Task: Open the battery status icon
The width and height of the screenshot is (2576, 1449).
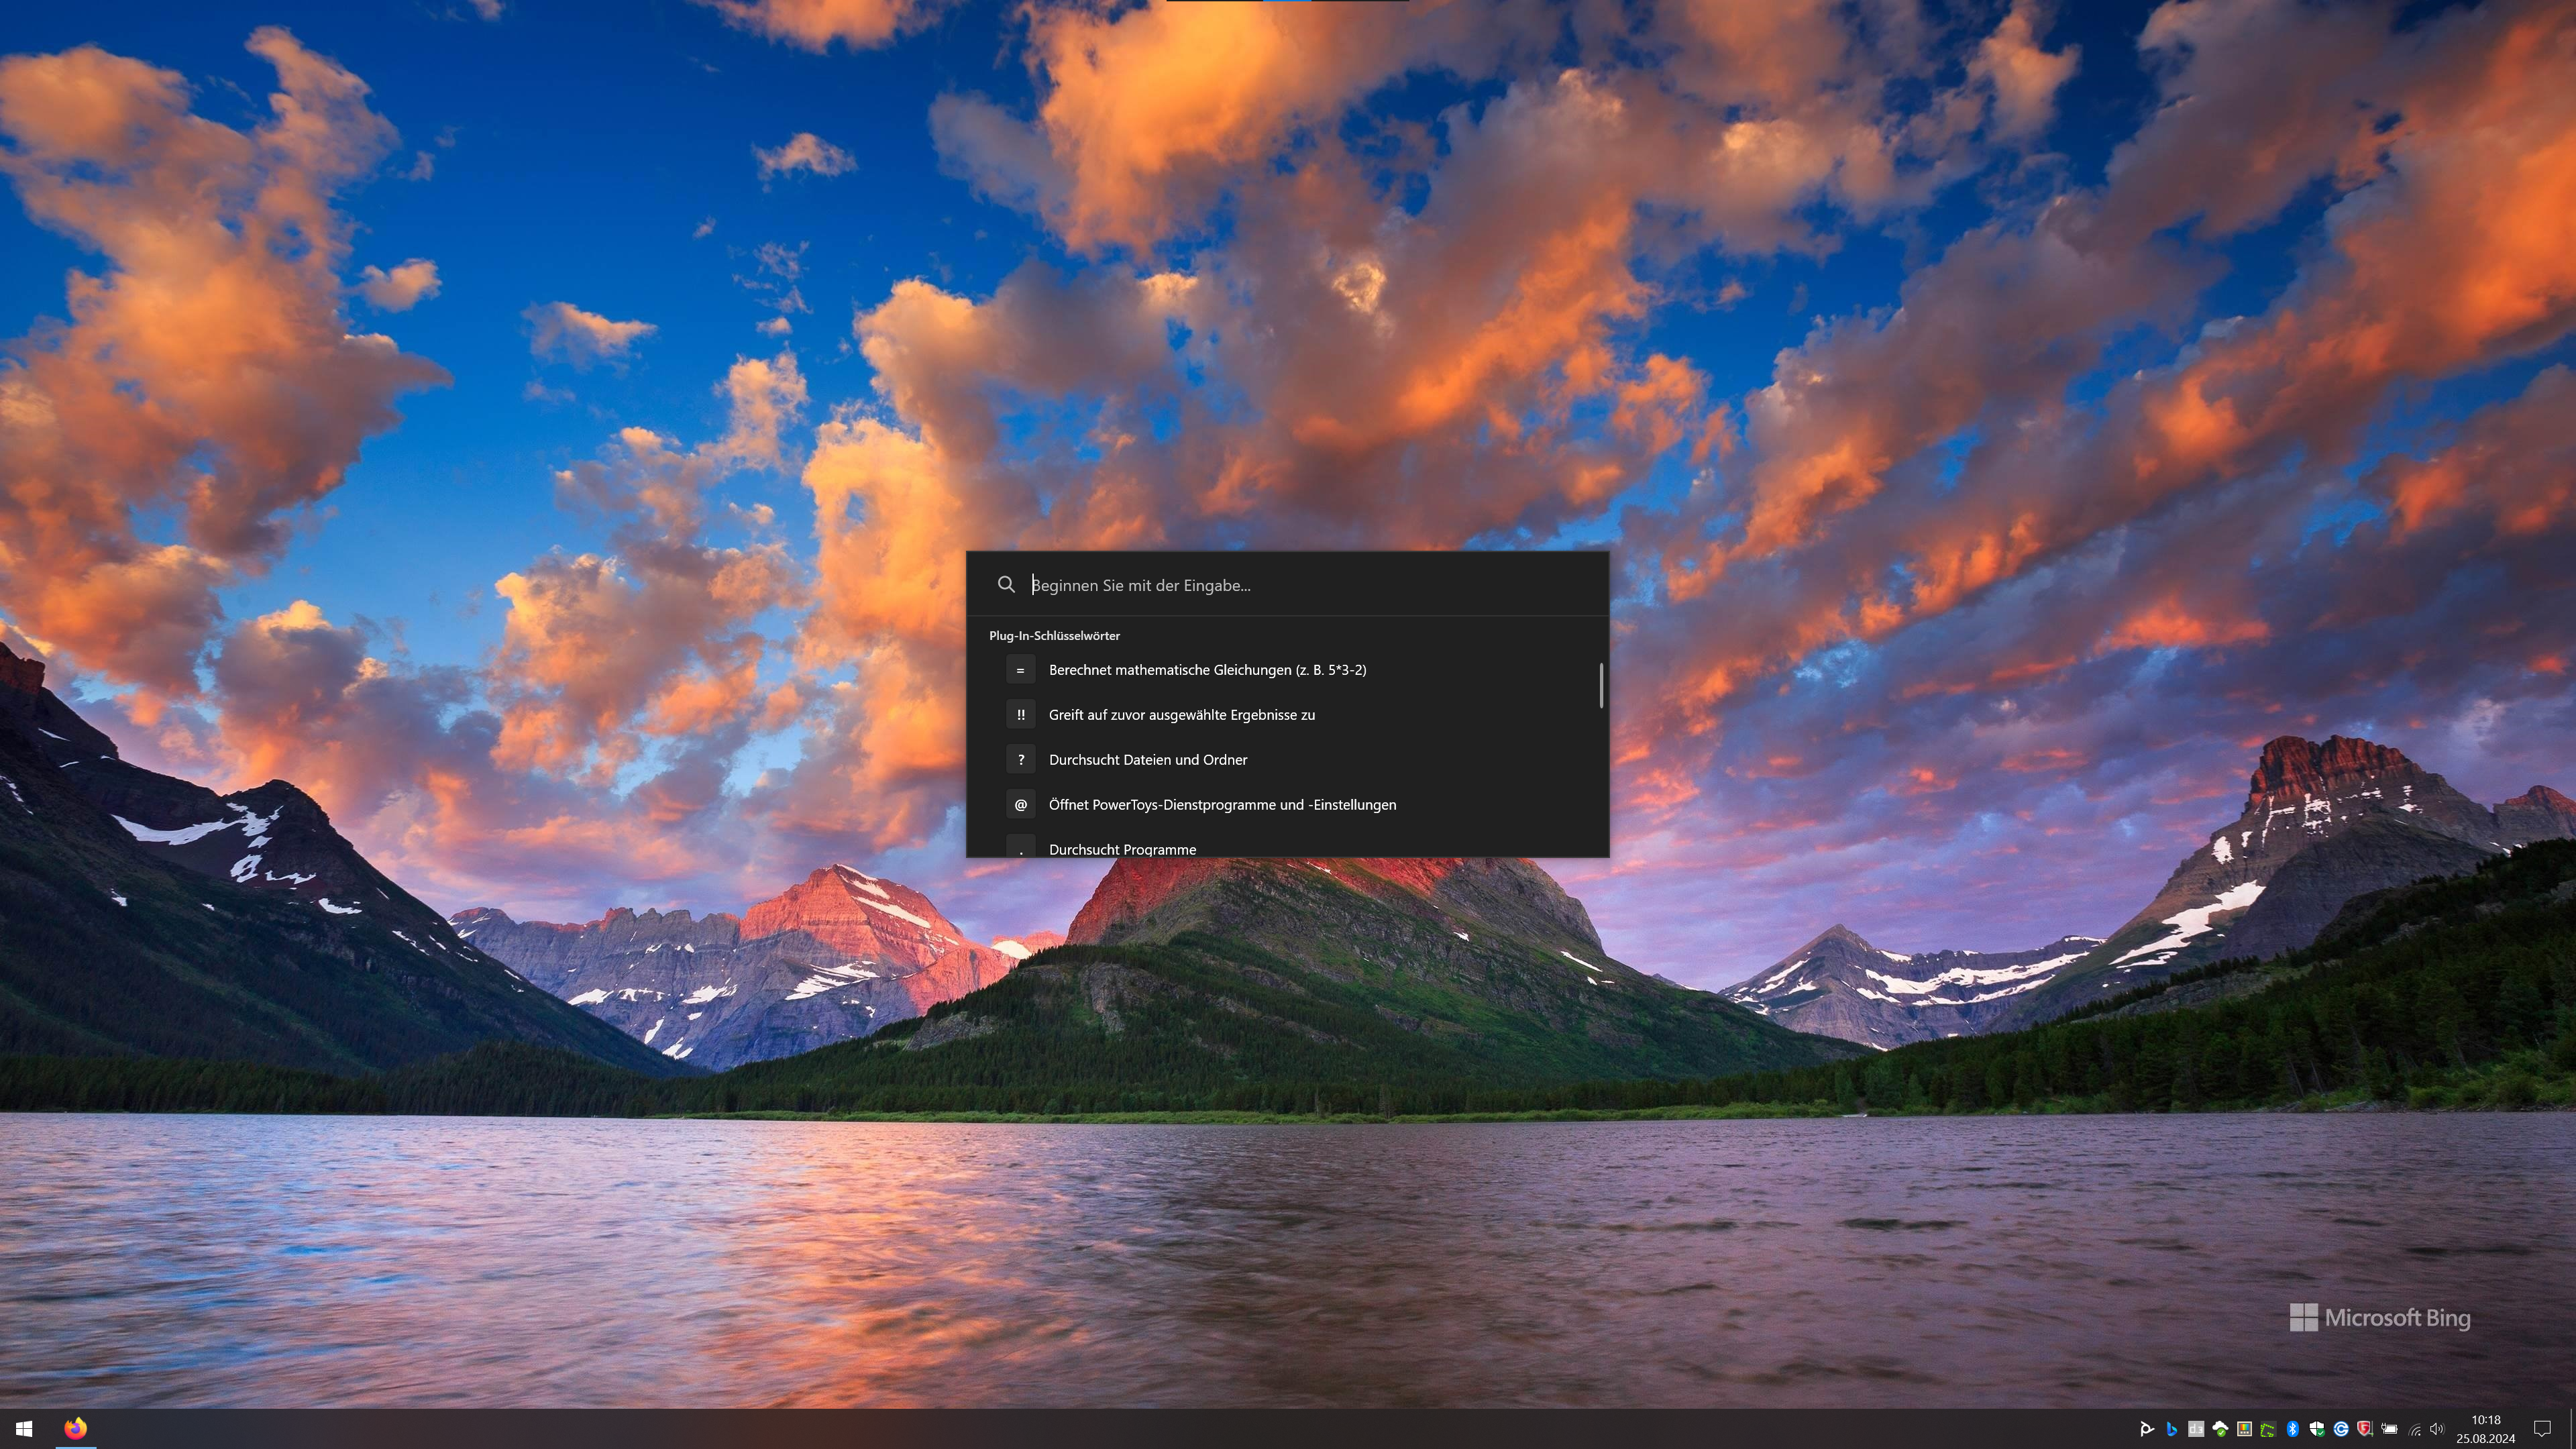Action: click(x=2390, y=1429)
